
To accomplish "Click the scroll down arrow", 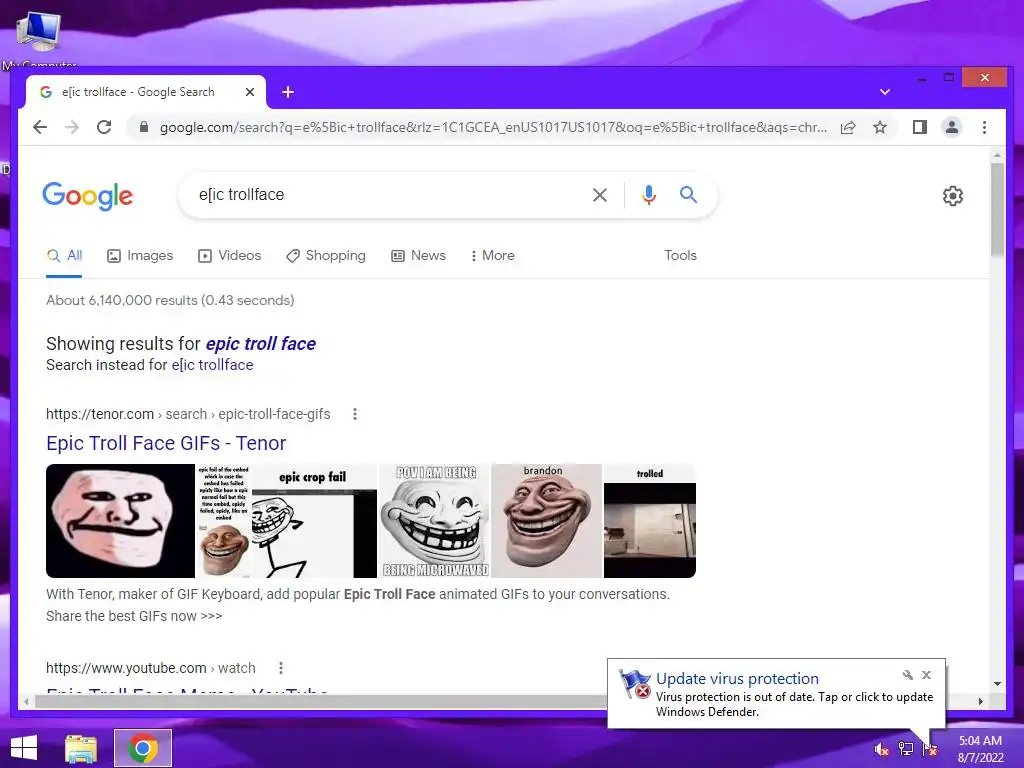I will [x=997, y=684].
